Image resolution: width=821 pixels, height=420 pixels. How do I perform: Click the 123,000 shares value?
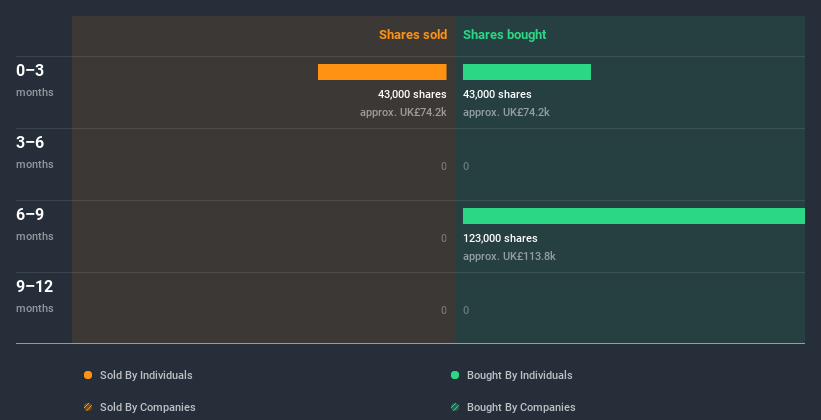click(x=500, y=238)
